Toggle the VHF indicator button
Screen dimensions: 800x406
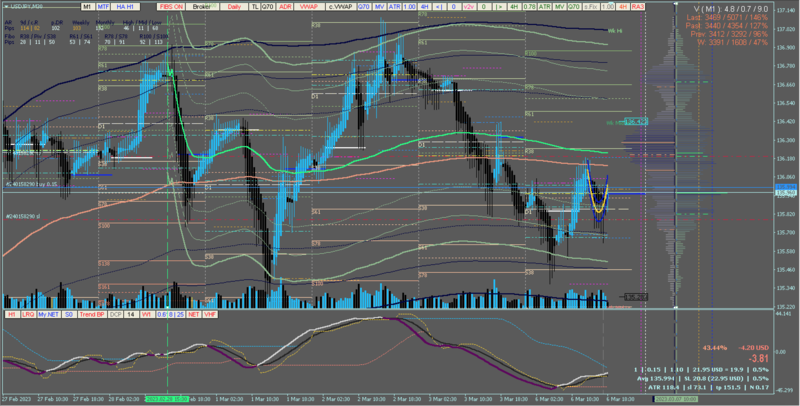210,315
